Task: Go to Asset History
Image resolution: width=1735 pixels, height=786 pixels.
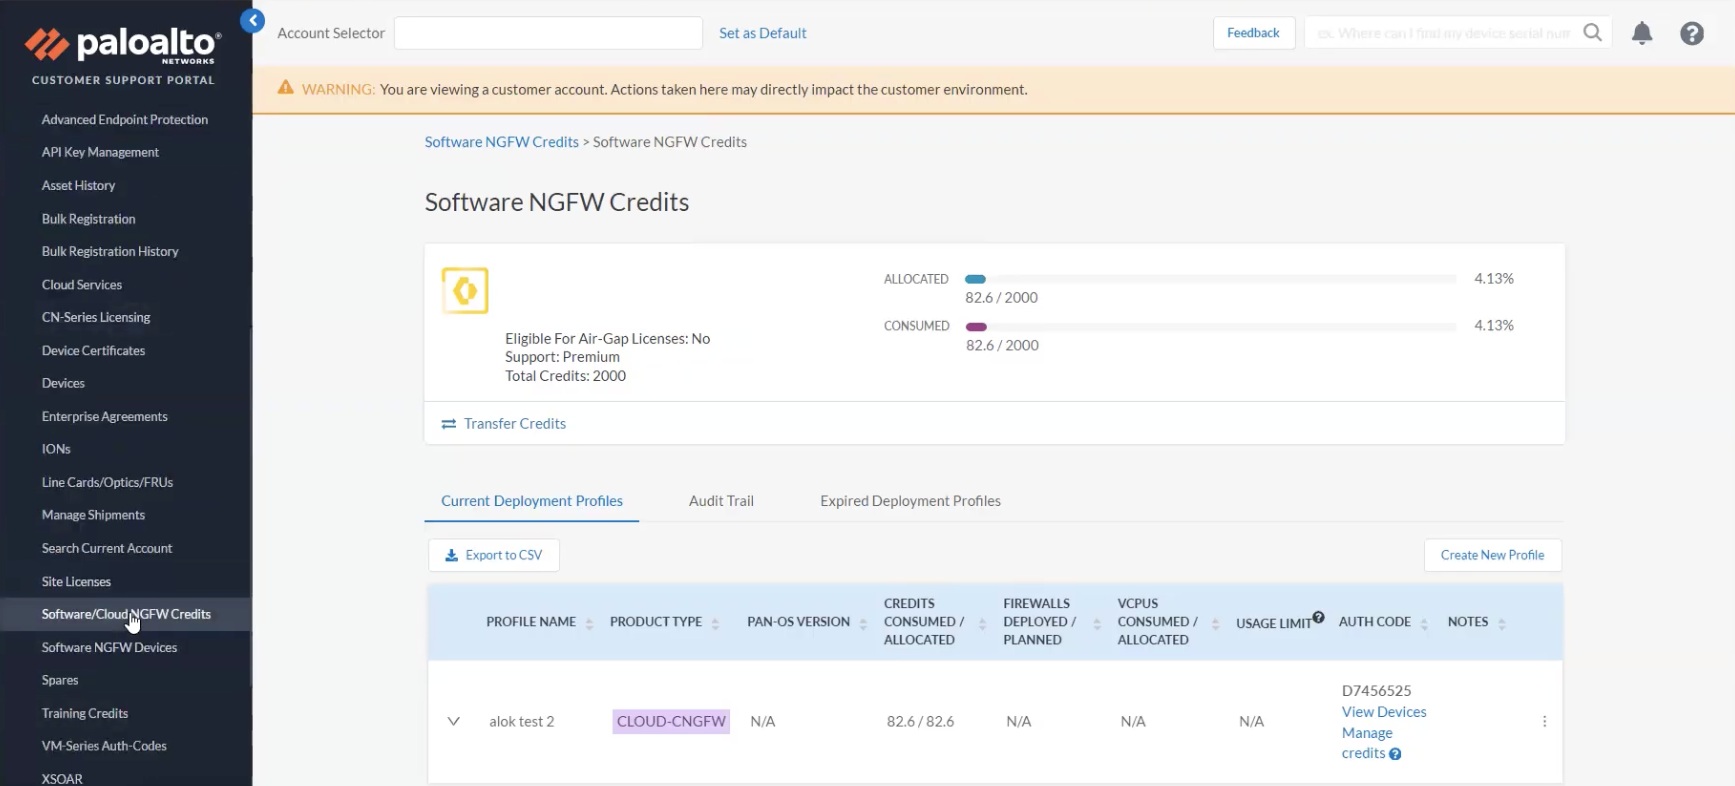Action: (x=78, y=185)
